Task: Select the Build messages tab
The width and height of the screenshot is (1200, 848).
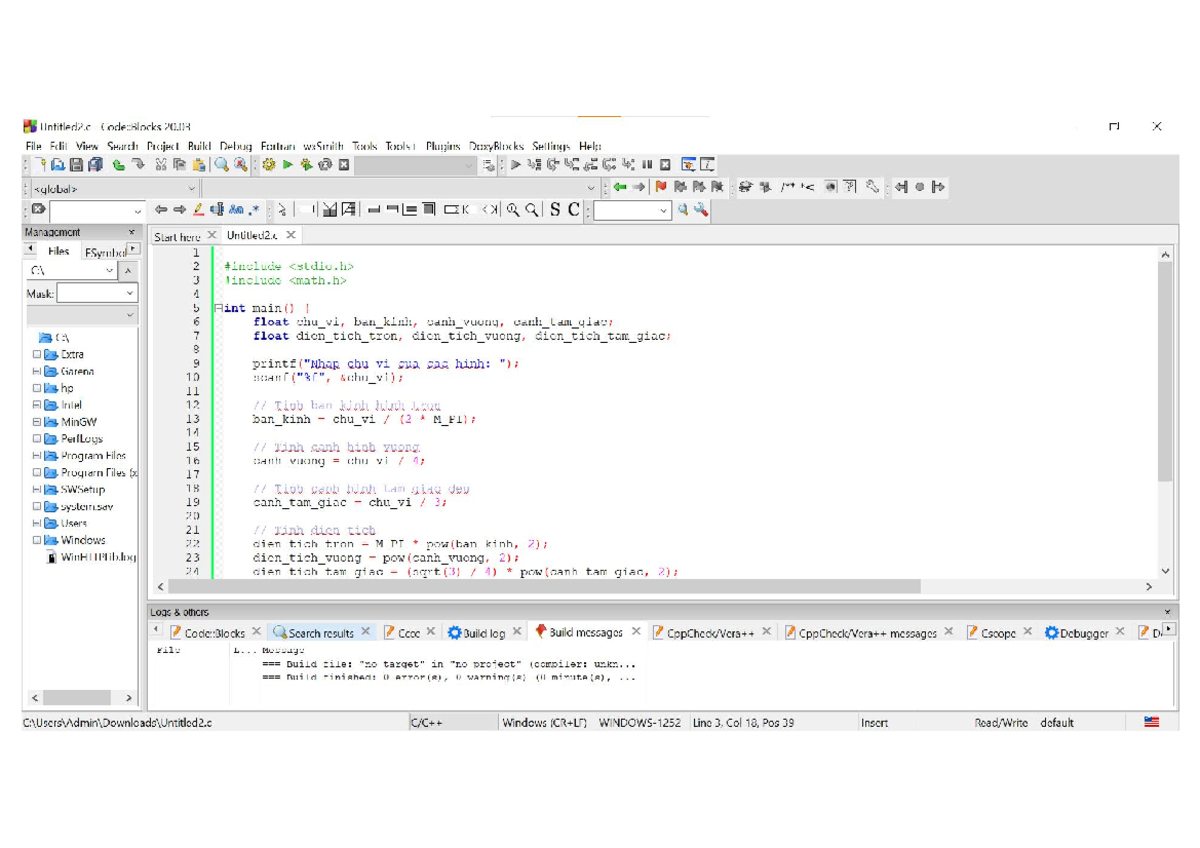Action: coord(587,632)
